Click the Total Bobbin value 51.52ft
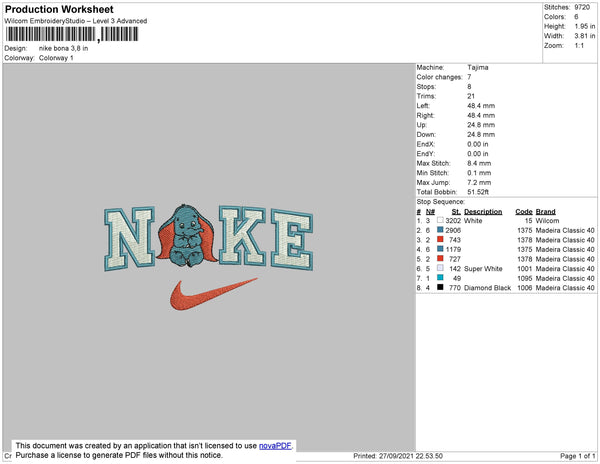 (478, 192)
